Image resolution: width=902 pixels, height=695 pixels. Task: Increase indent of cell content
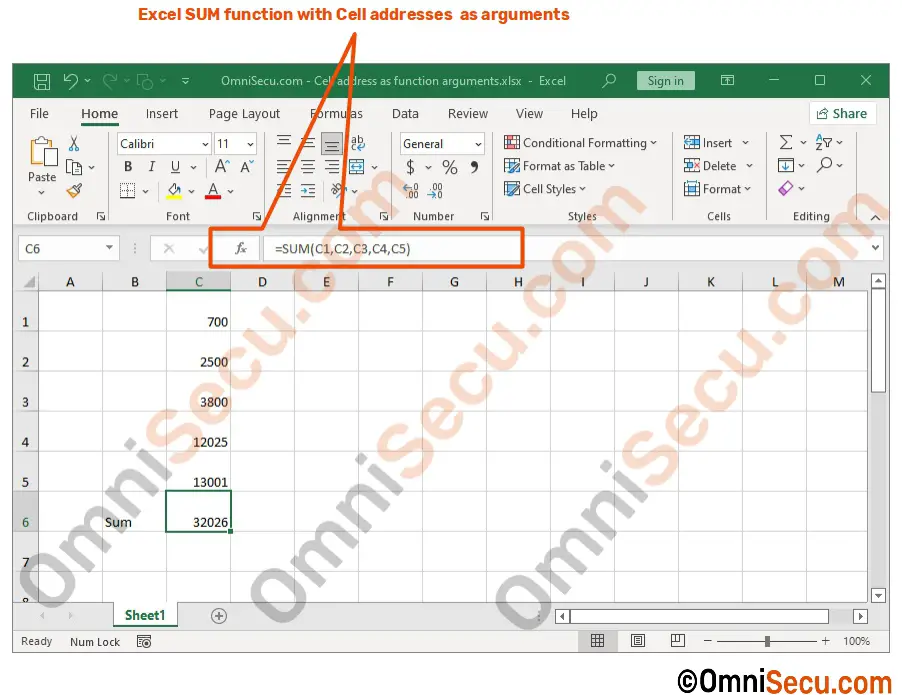click(308, 190)
